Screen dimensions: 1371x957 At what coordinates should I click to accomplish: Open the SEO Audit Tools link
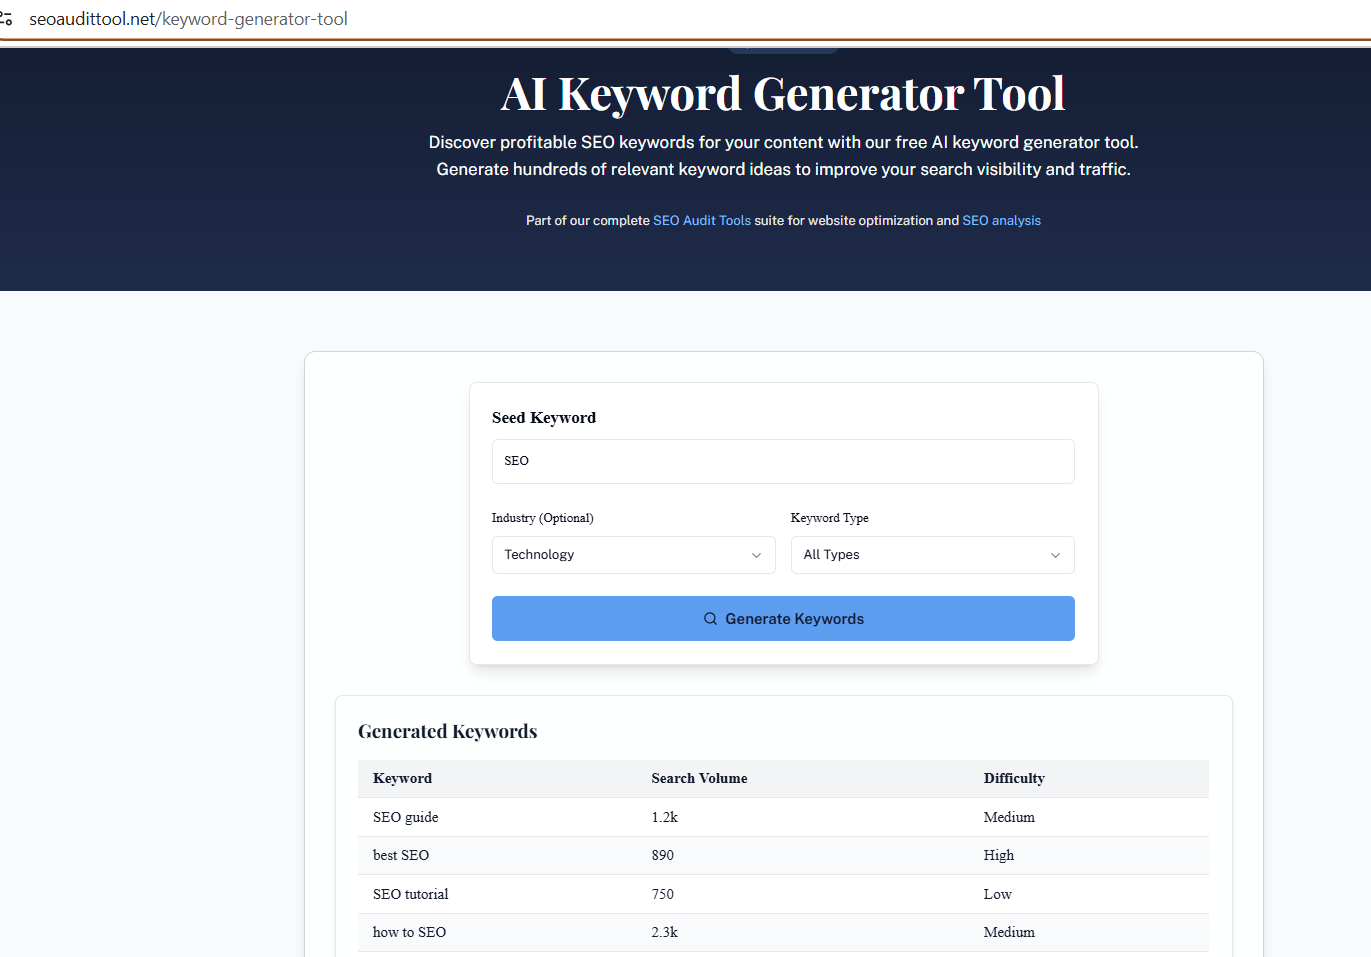click(x=702, y=221)
